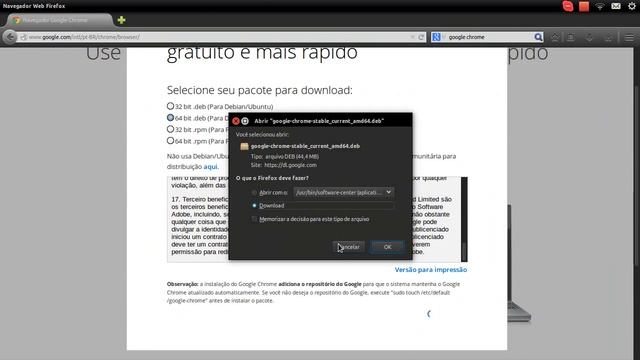Click 'Selecione seu pacote para download:' heading

coord(260,90)
